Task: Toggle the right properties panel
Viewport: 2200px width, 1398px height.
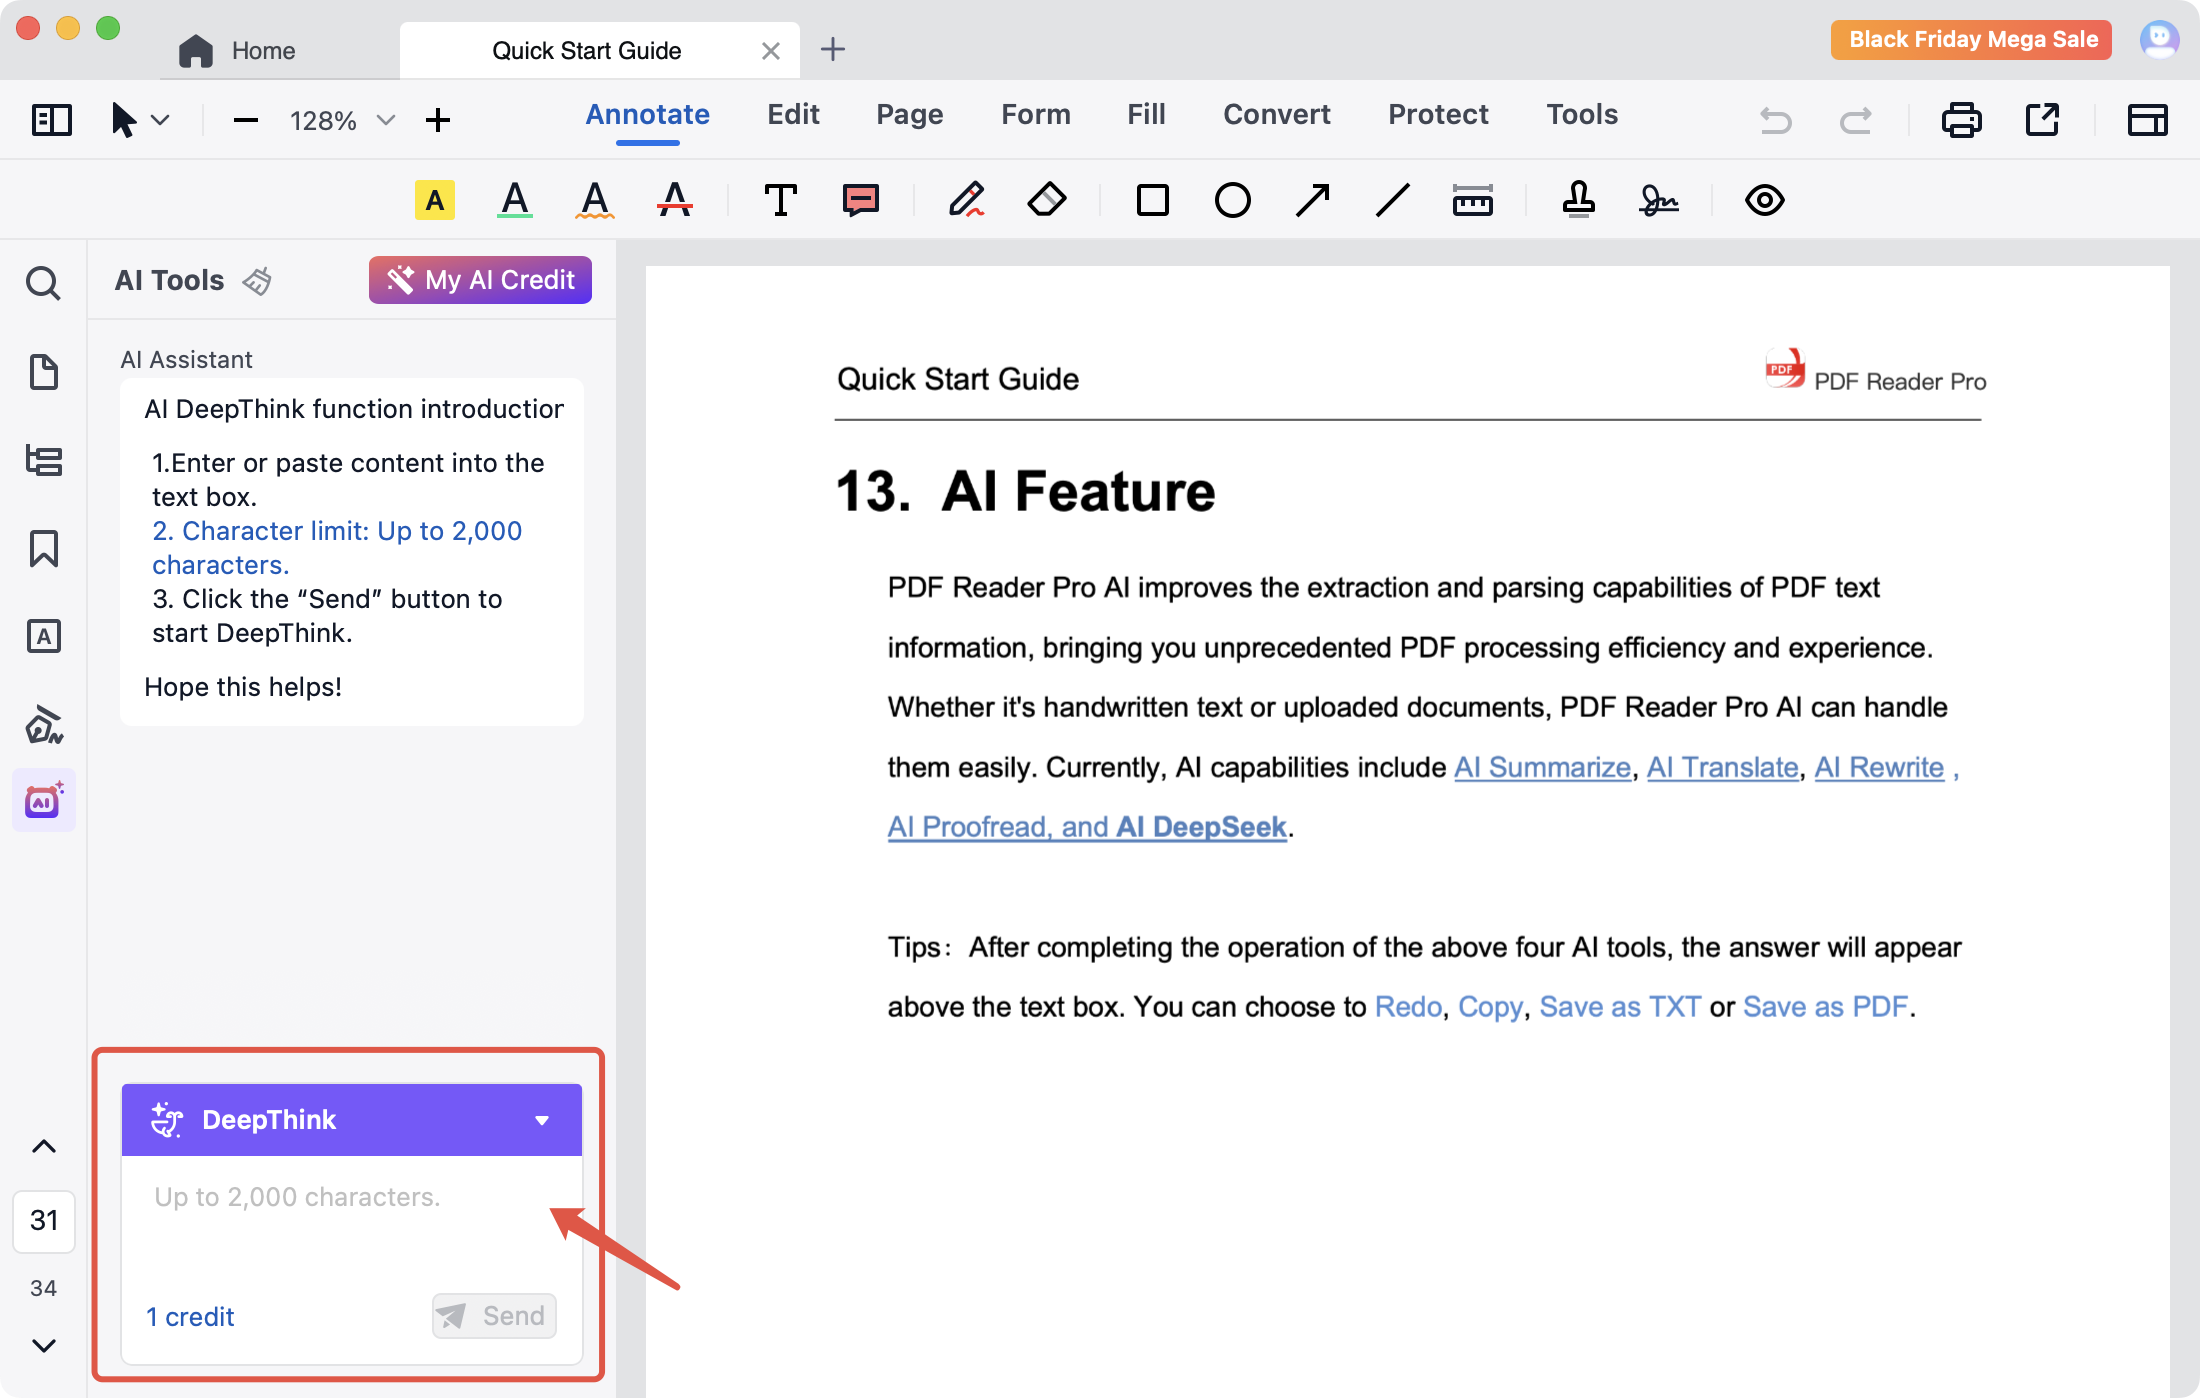Action: pos(2147,120)
